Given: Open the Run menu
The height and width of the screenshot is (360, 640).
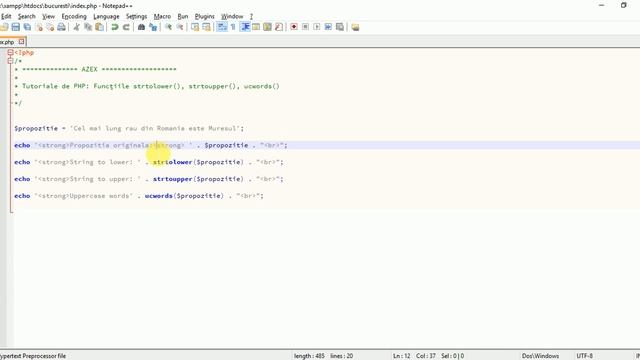Looking at the screenshot, I should pos(183,16).
